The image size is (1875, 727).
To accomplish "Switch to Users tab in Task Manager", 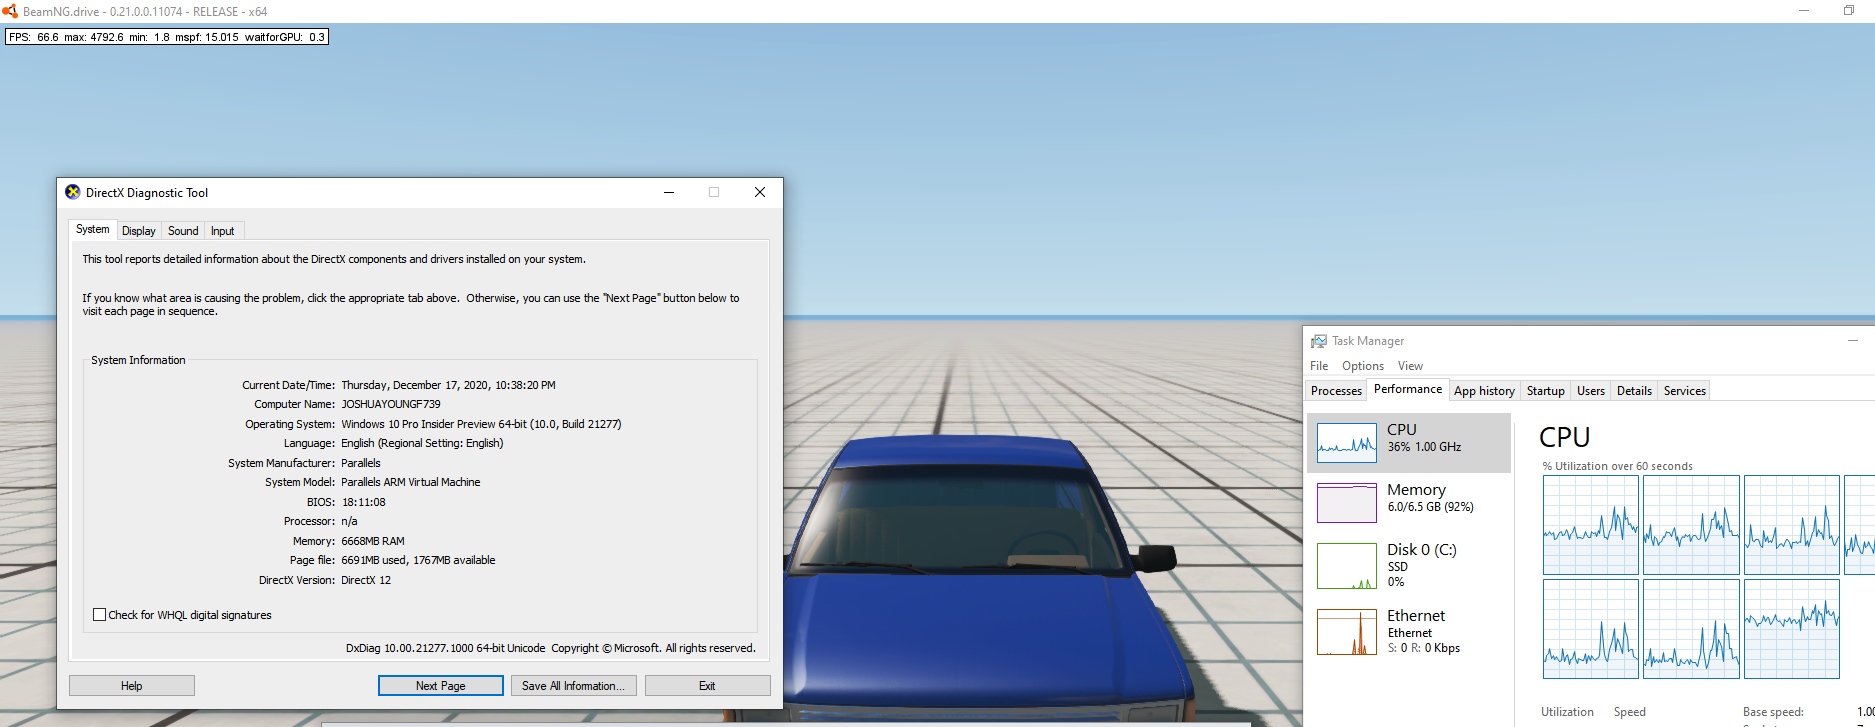I will click(1590, 391).
